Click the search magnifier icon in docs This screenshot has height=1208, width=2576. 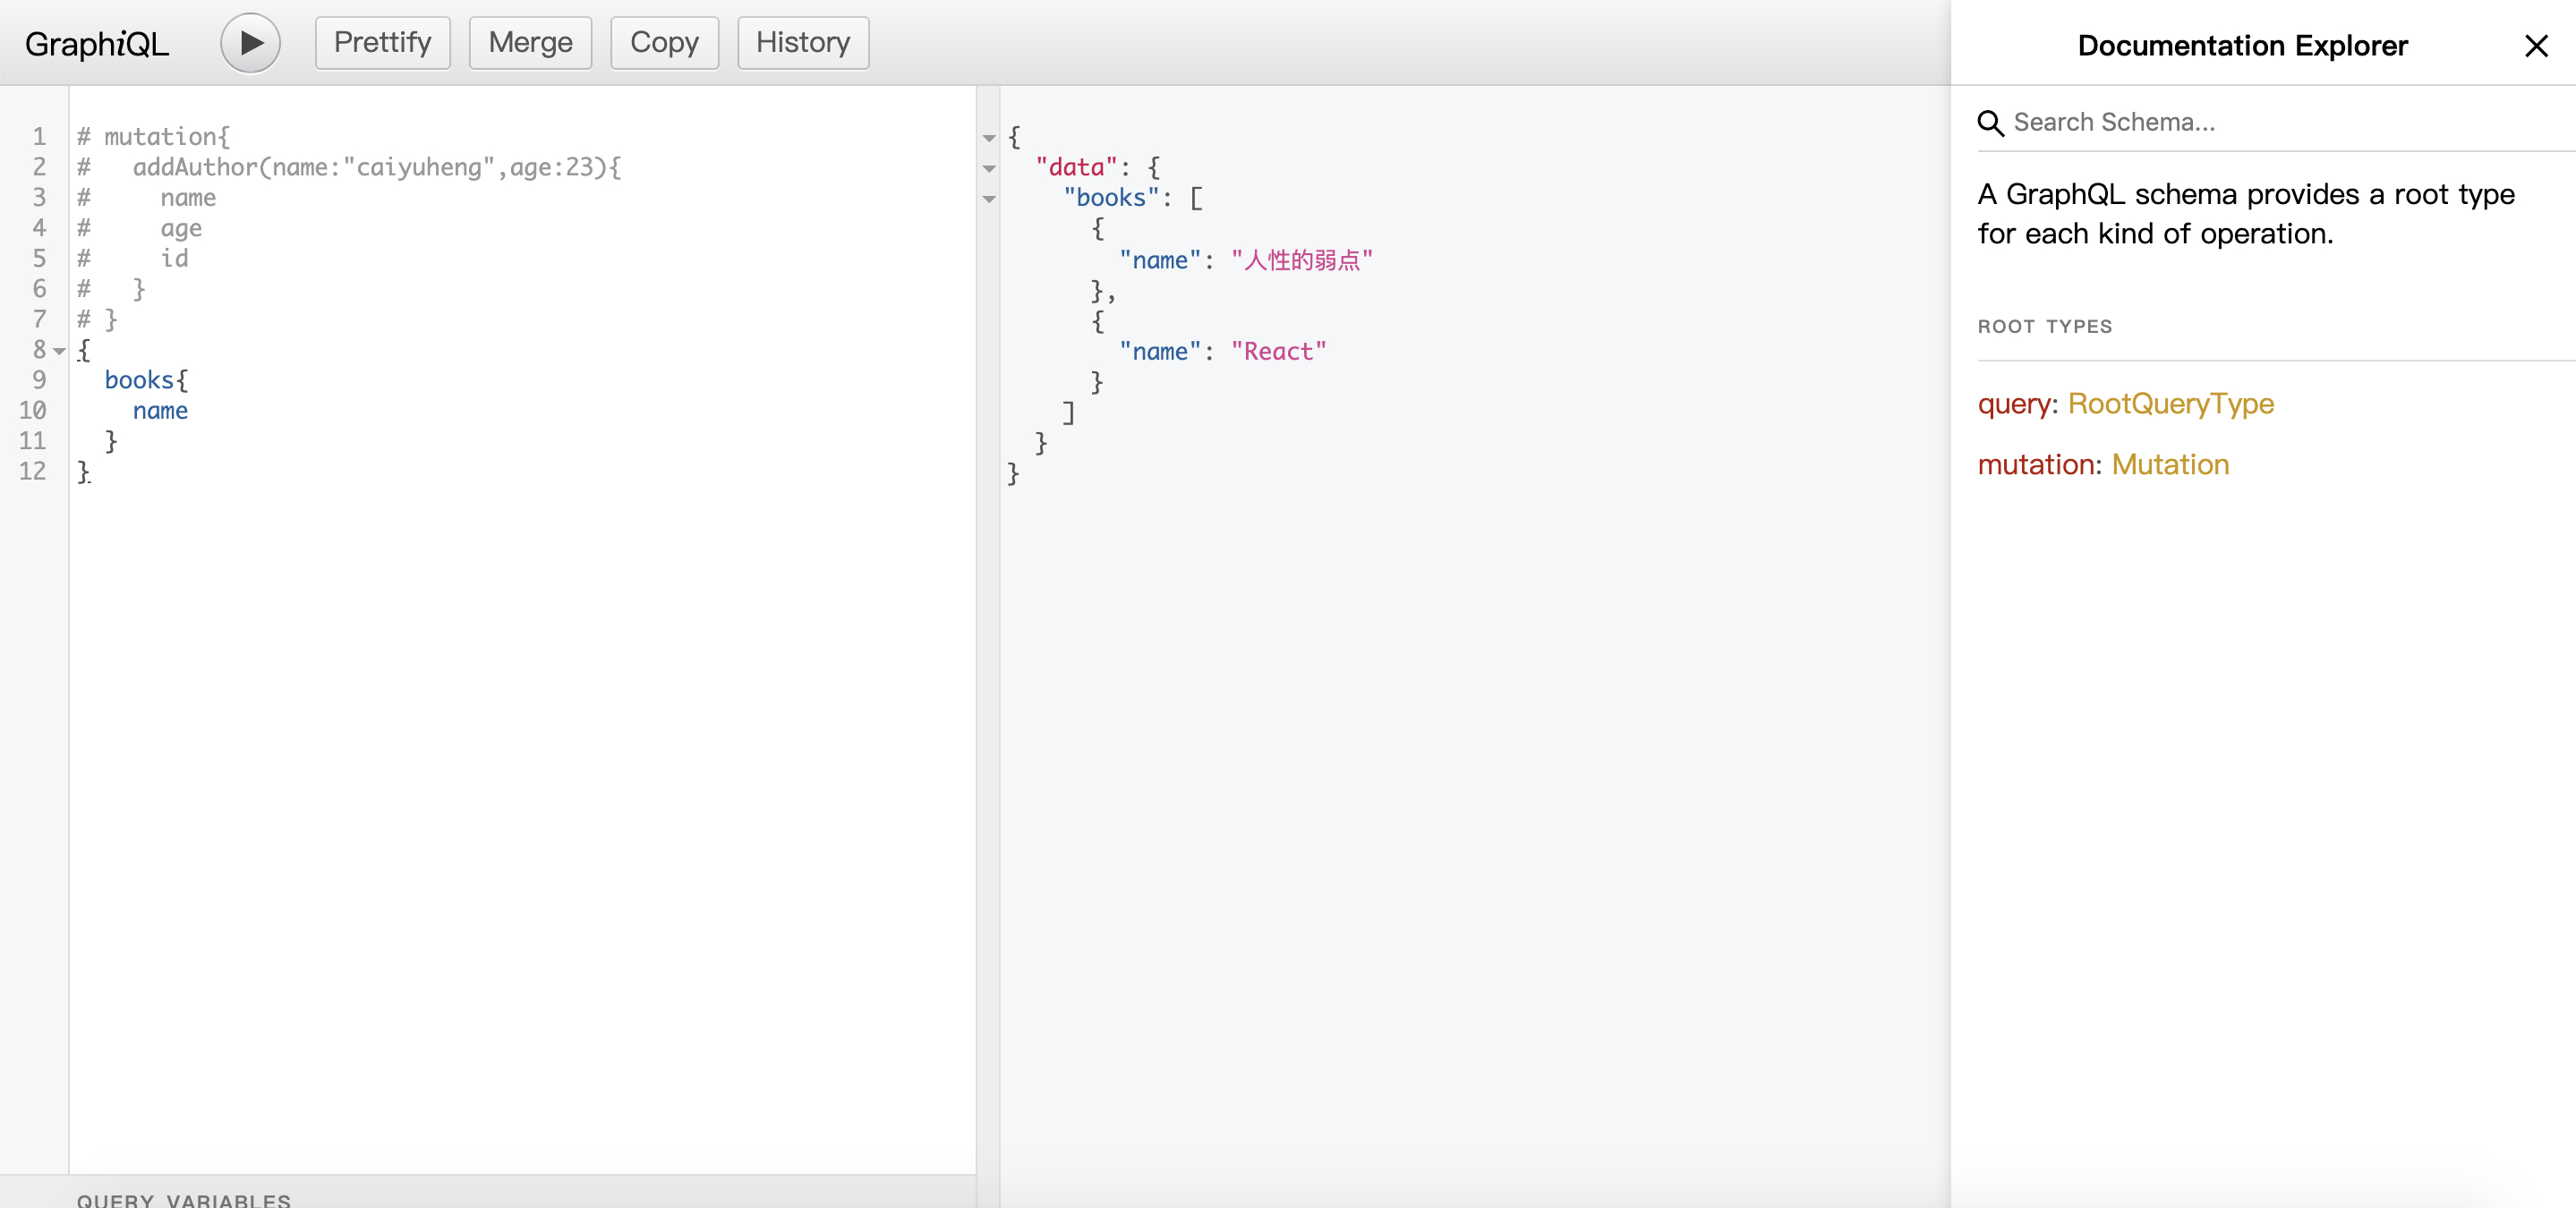tap(1990, 123)
